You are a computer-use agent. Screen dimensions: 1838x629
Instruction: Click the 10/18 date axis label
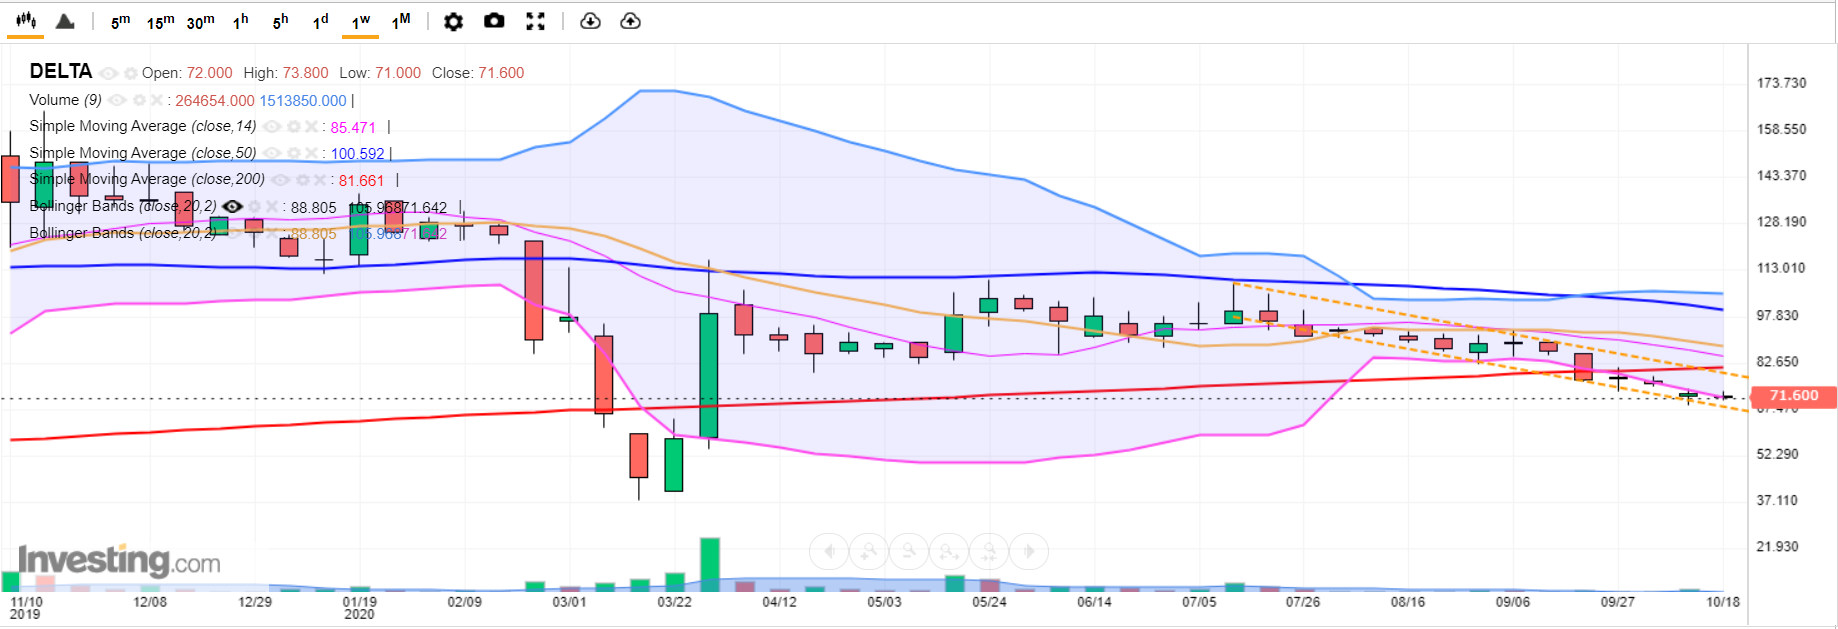click(x=1723, y=602)
